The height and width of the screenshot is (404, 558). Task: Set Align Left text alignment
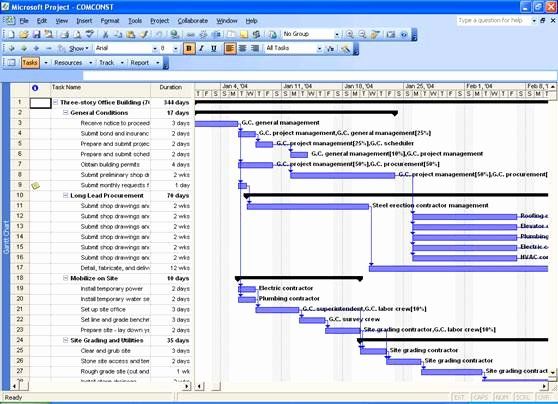pos(230,48)
